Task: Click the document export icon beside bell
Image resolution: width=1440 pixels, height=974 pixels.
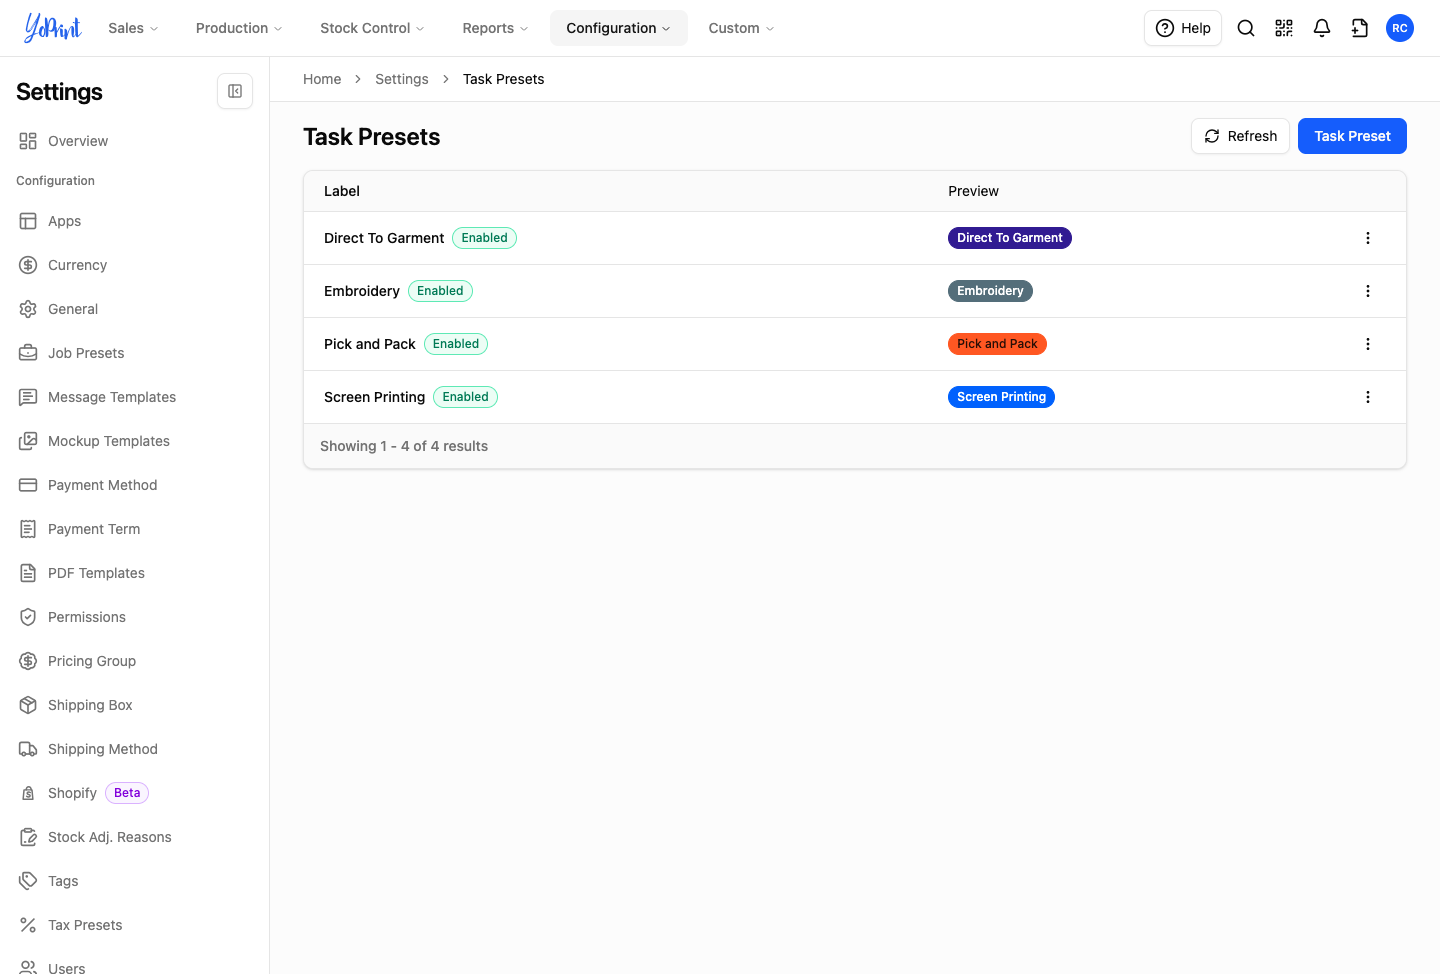Action: [1360, 28]
